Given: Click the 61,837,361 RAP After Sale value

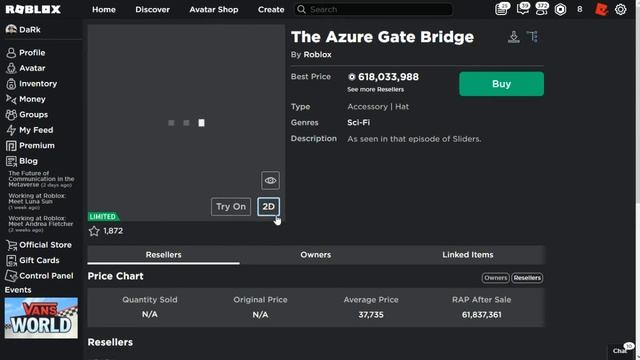Looking at the screenshot, I should pyautogui.click(x=482, y=315).
